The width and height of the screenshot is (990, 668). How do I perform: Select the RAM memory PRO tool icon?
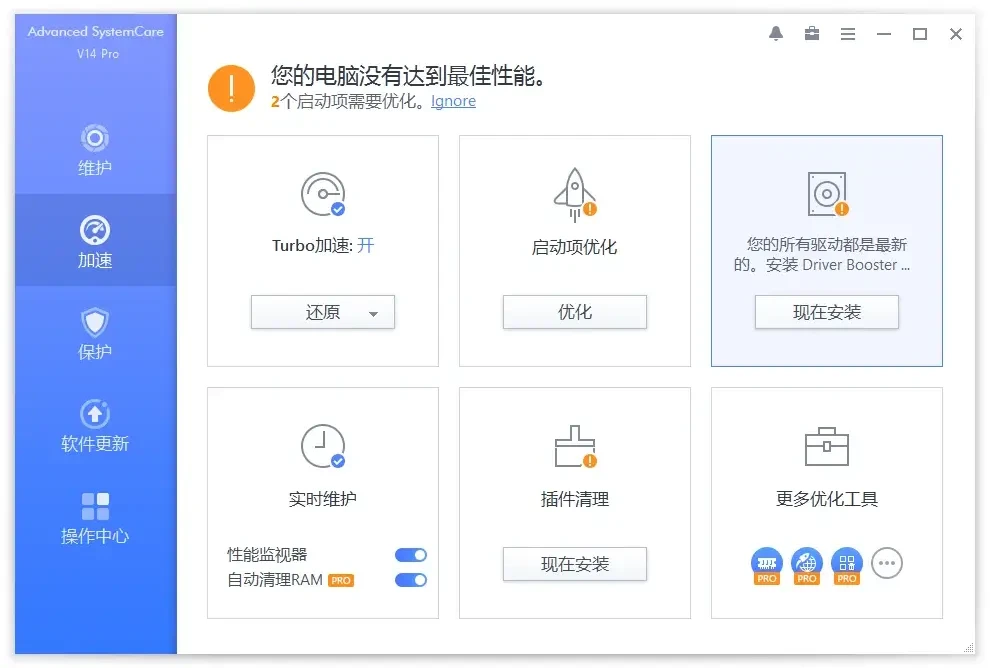[x=766, y=563]
